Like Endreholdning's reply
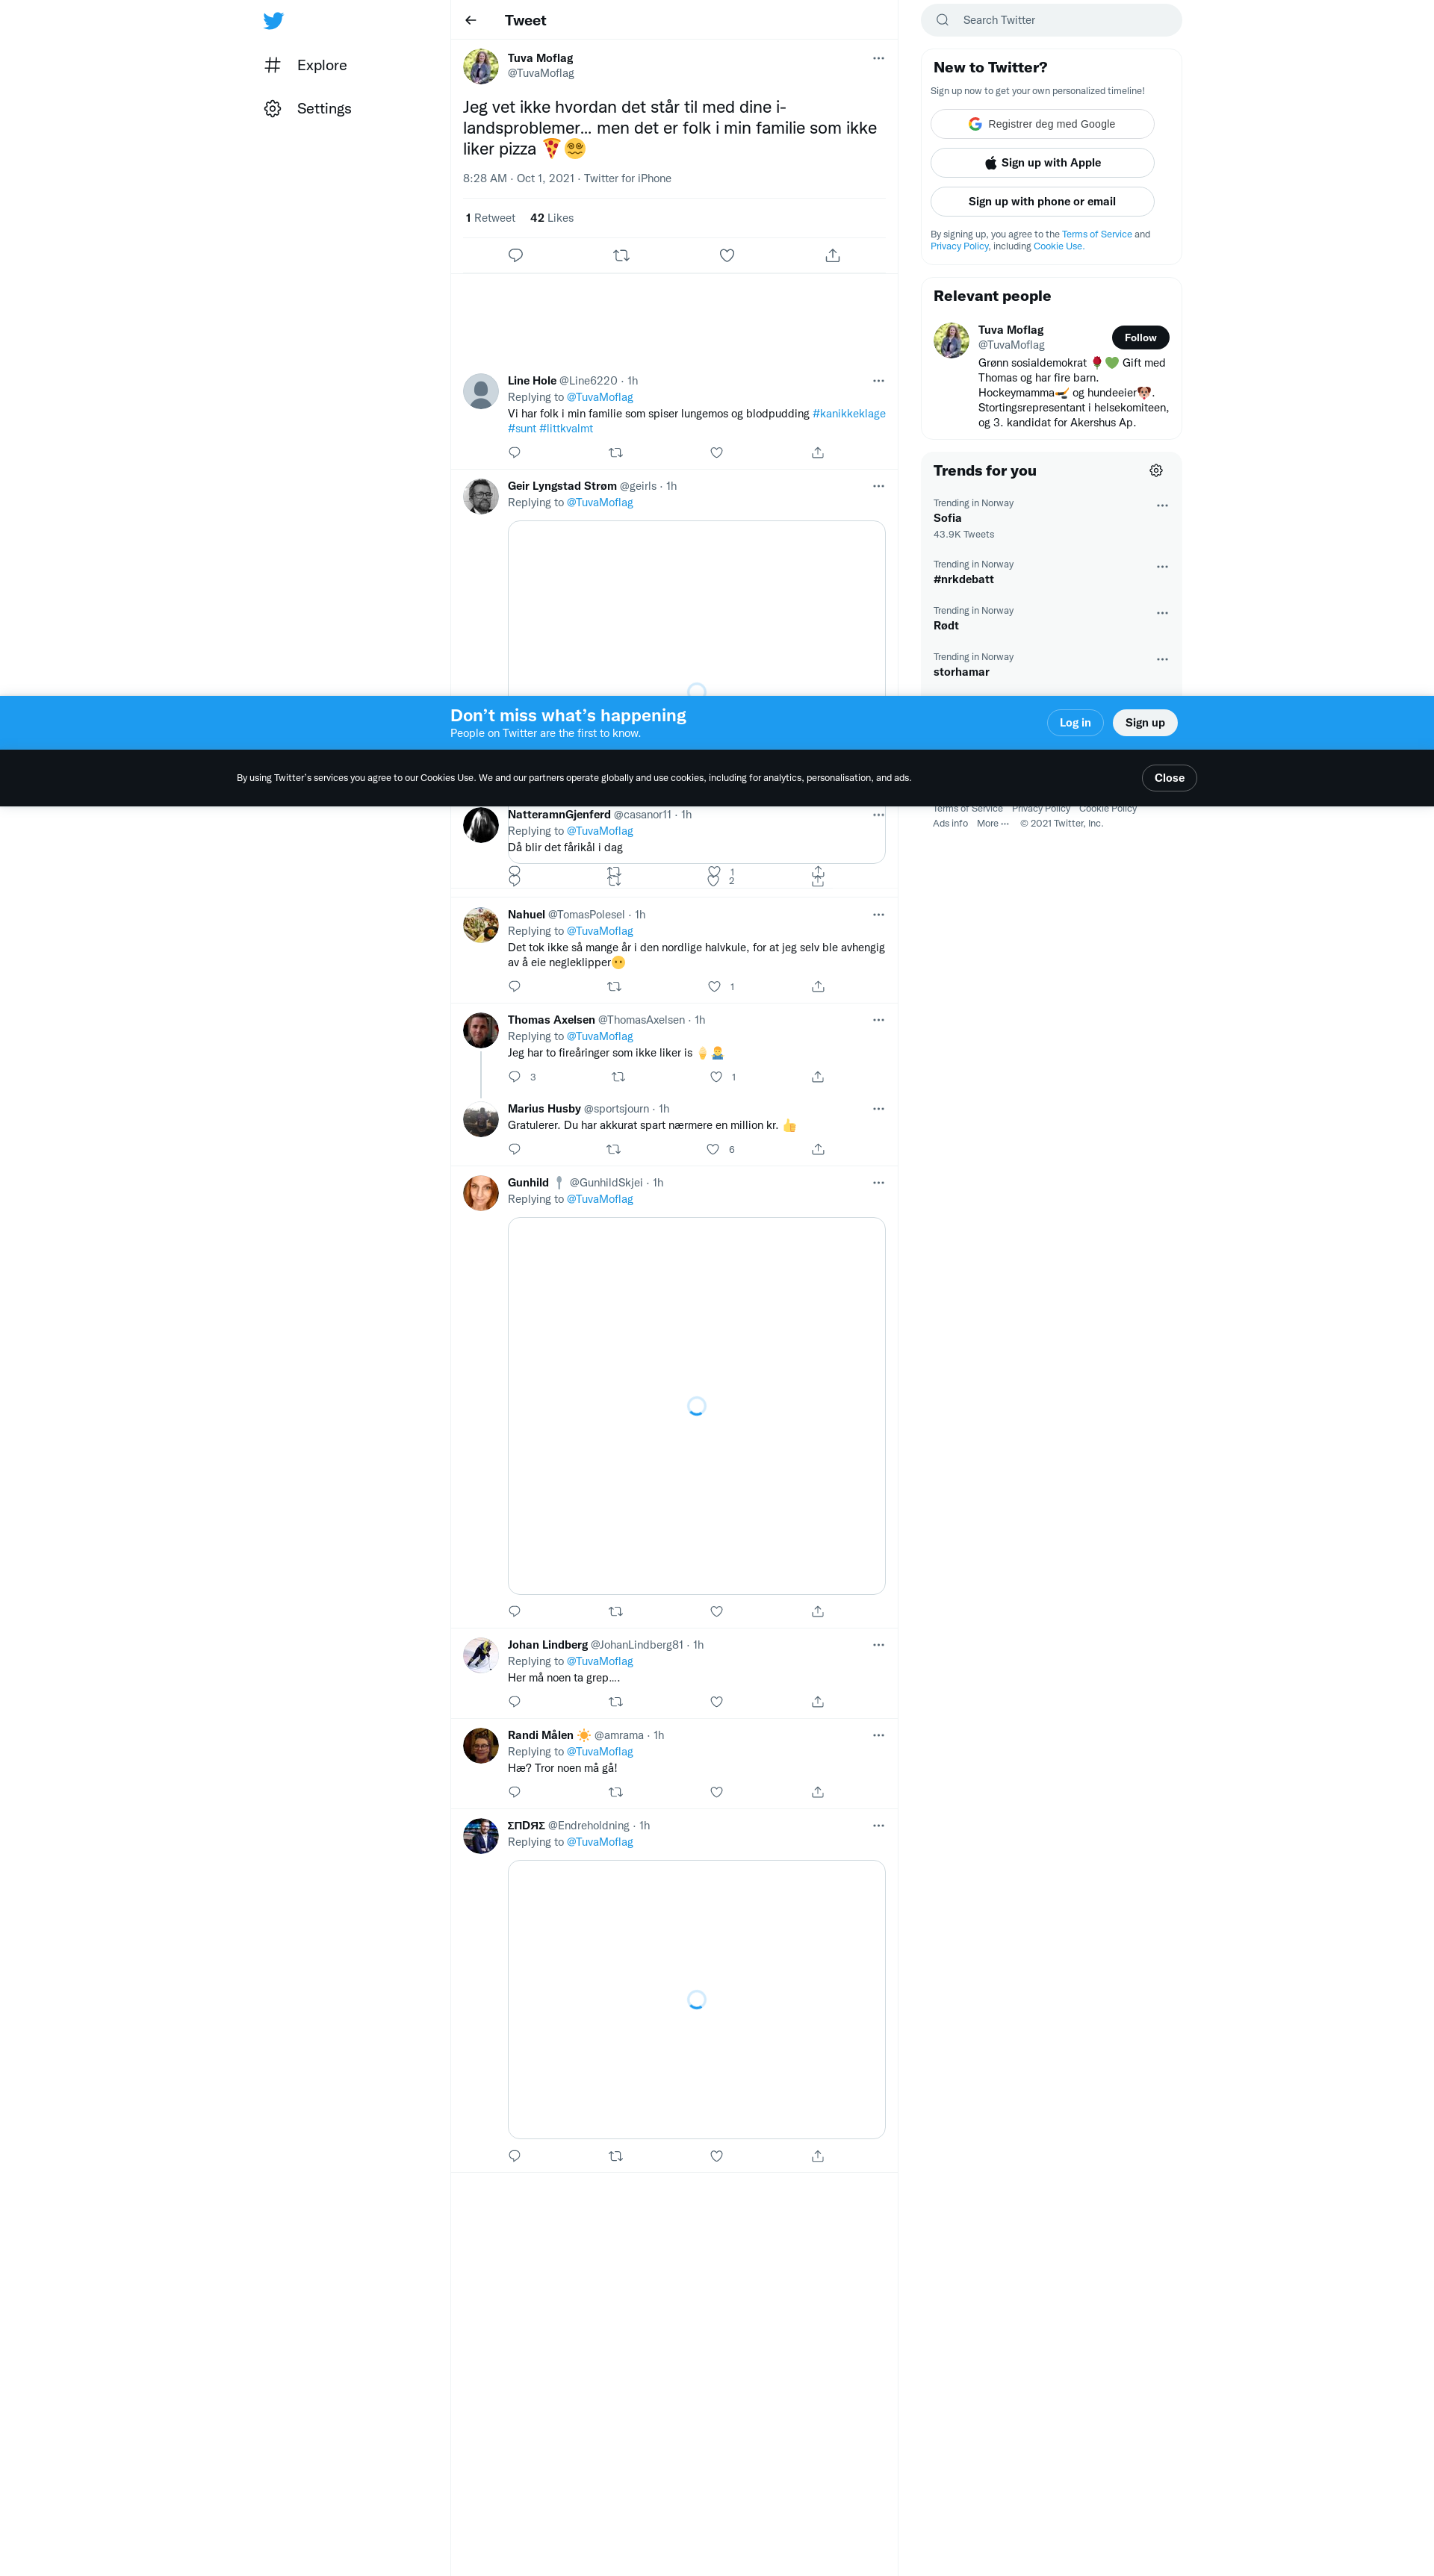Viewport: 1434px width, 2576px height. (x=717, y=2157)
